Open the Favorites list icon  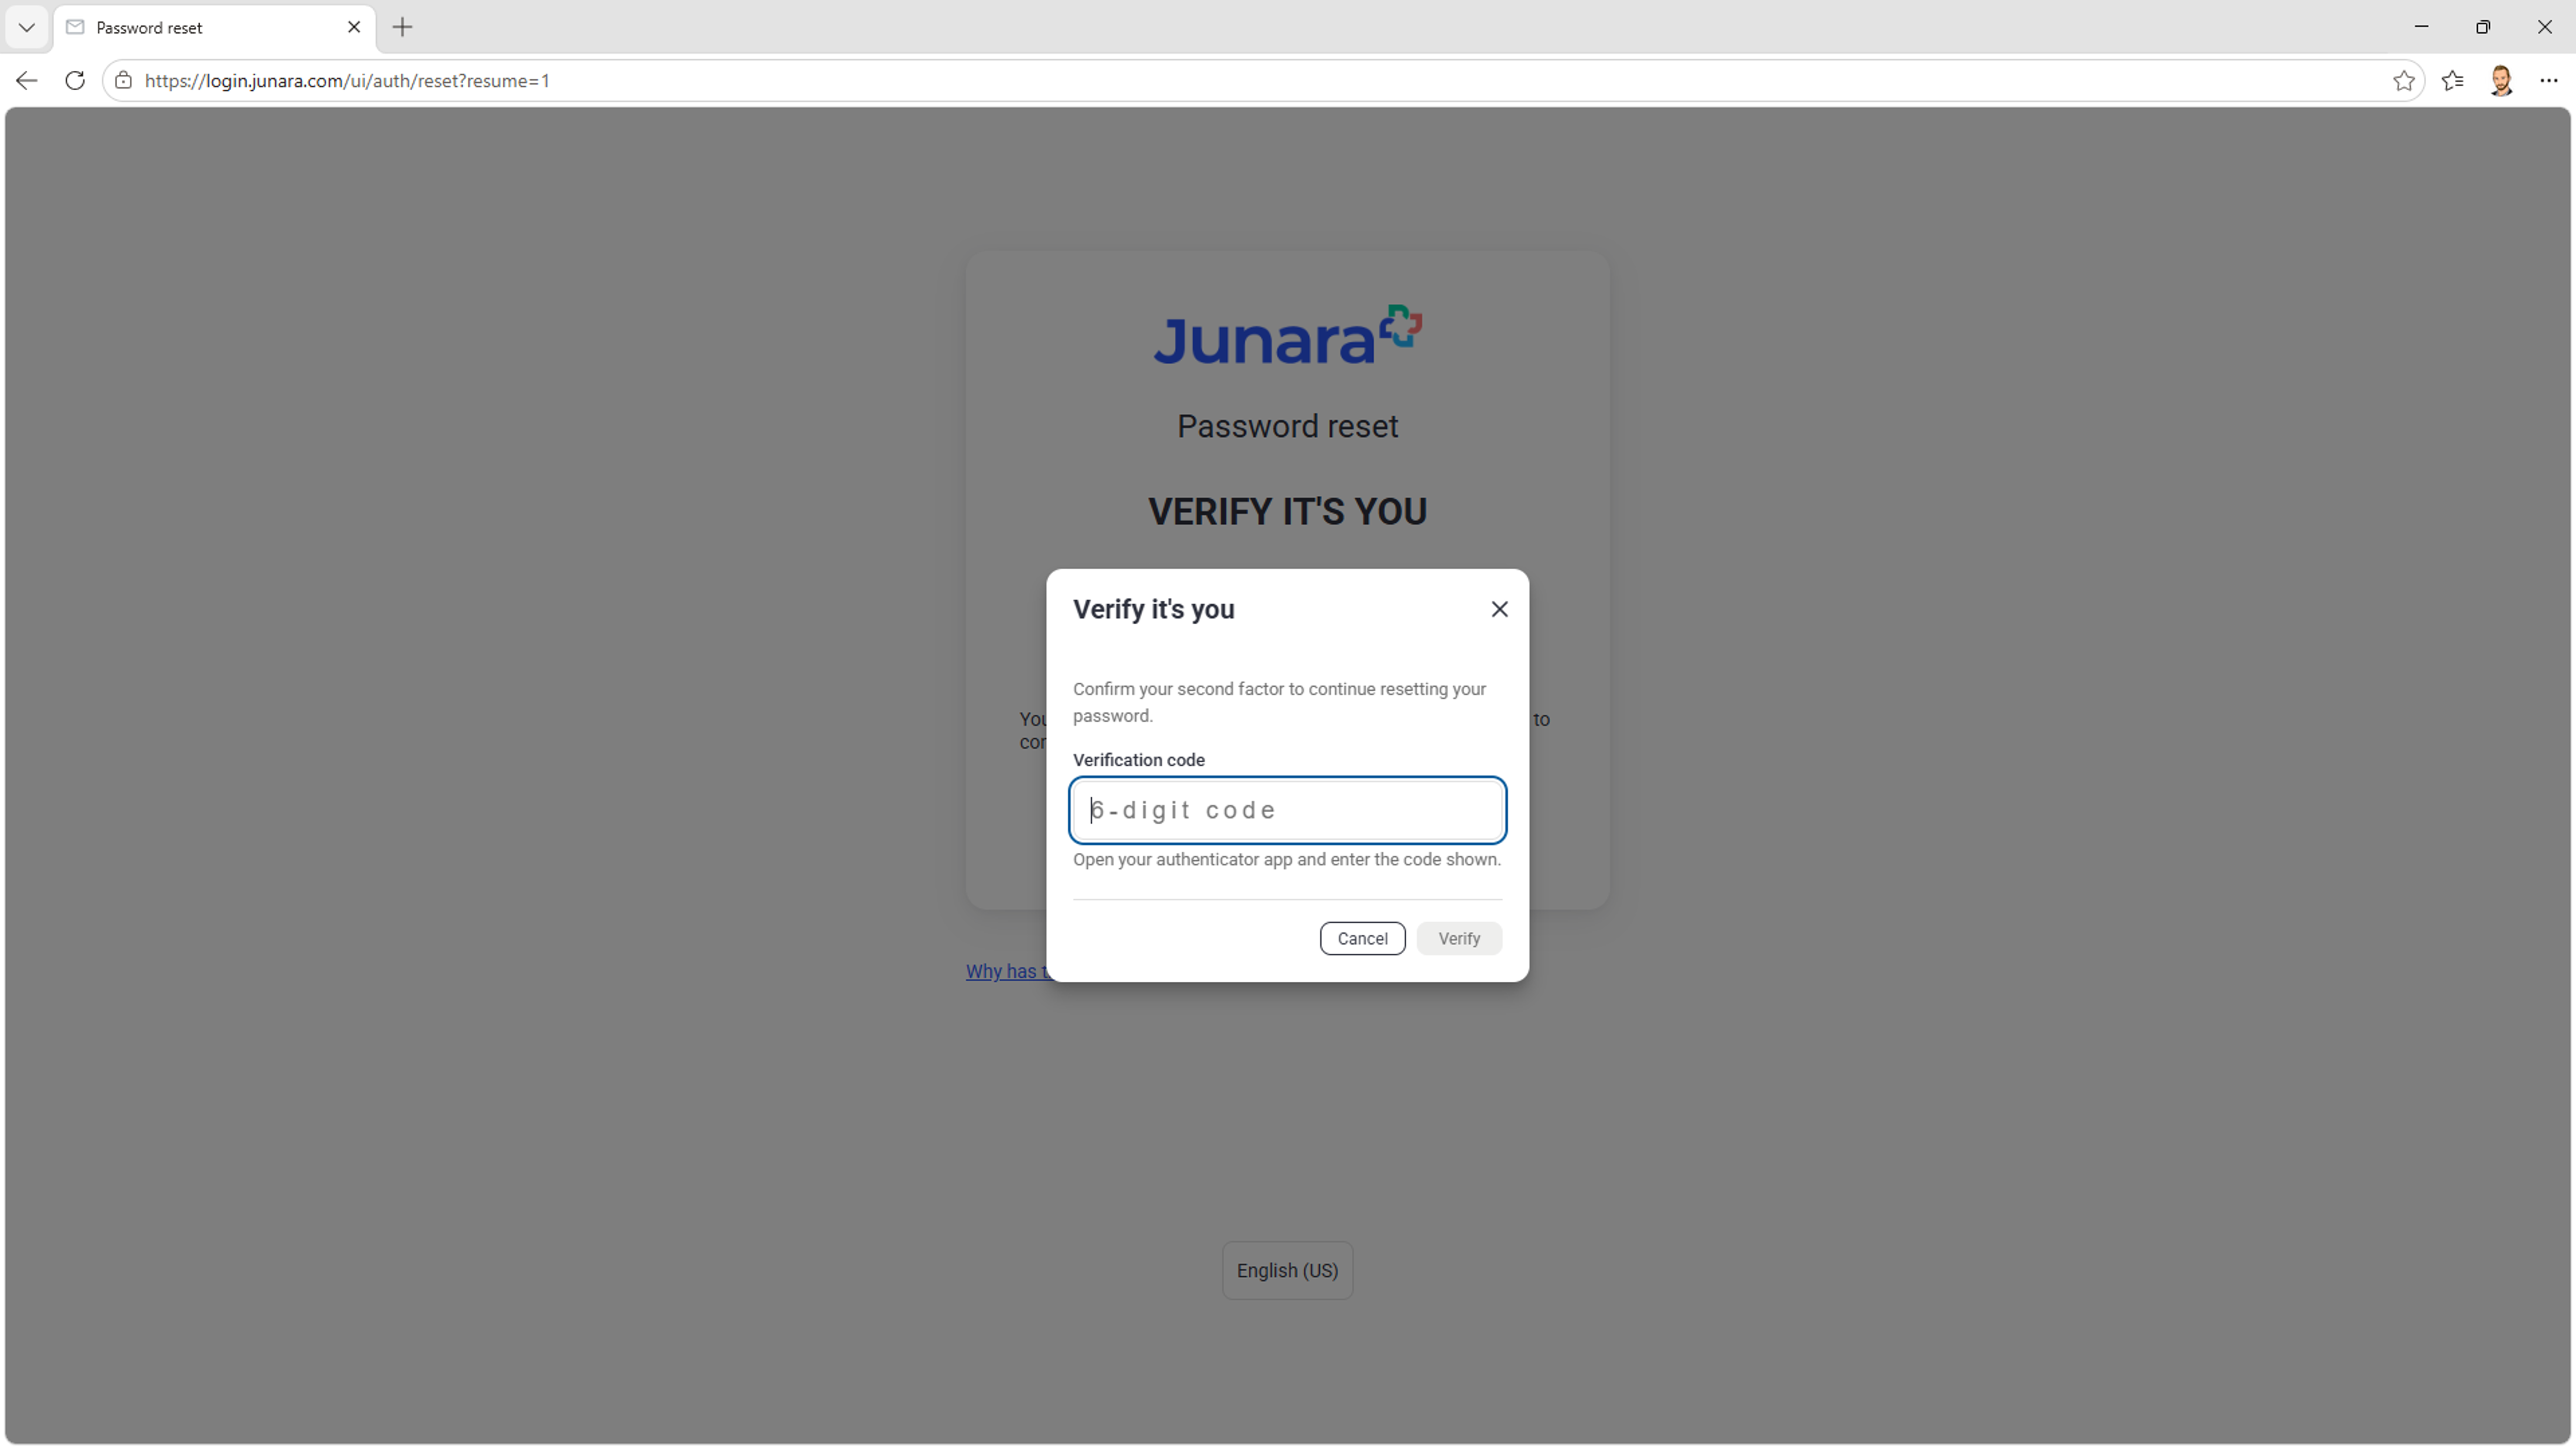click(x=2453, y=81)
